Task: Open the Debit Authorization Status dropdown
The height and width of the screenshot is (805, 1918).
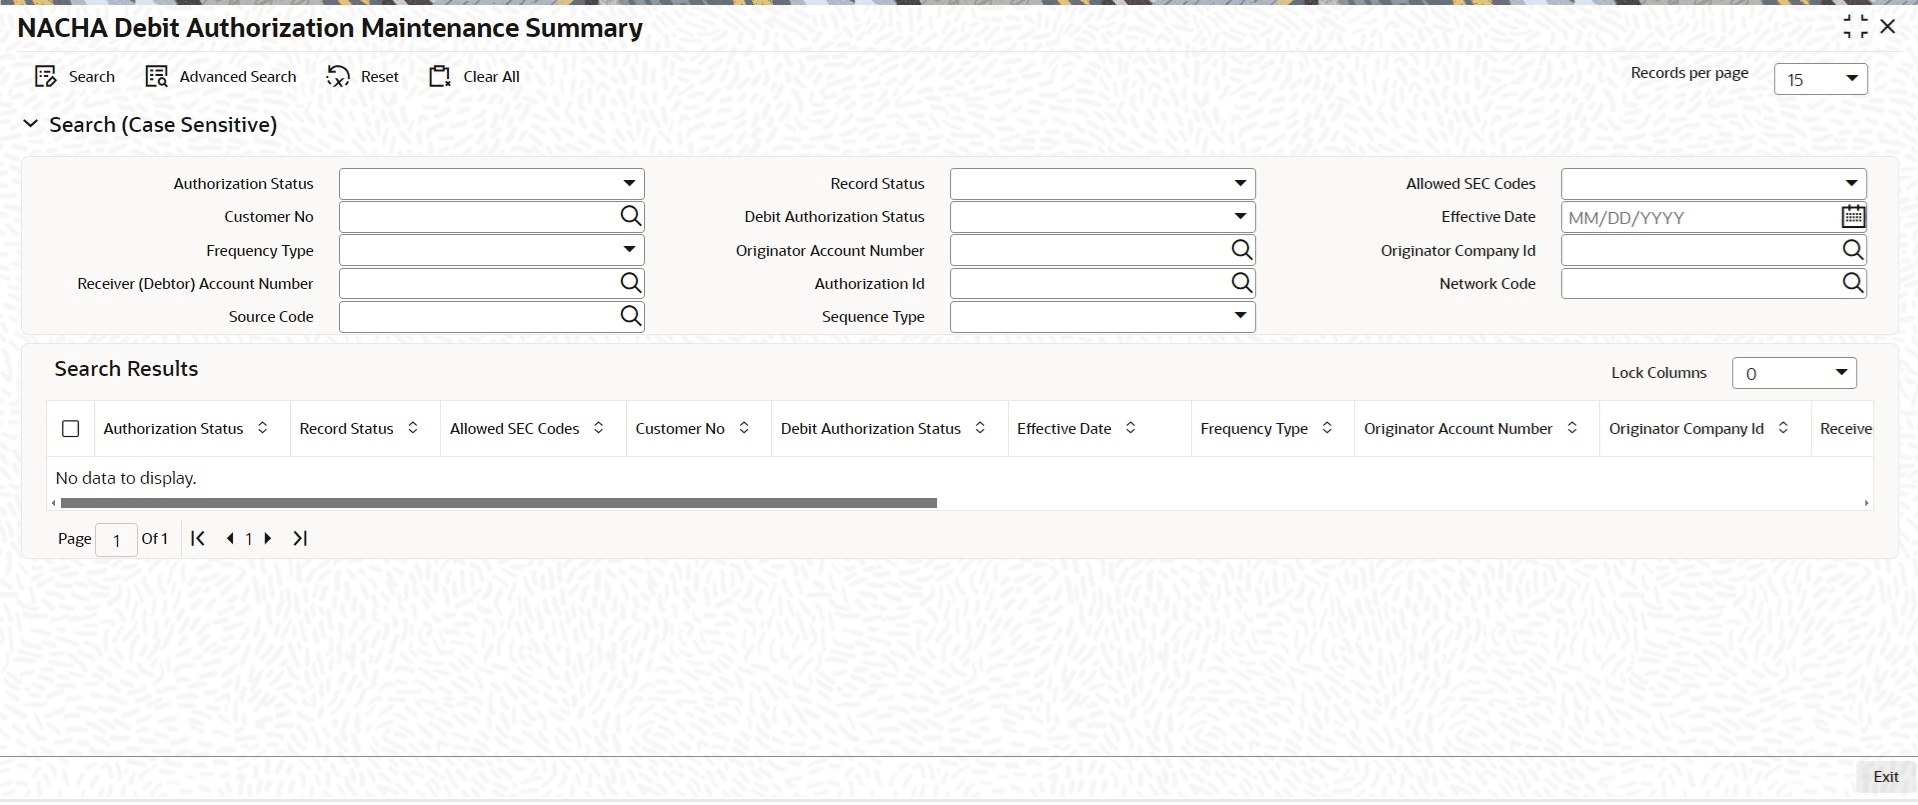Action: [x=1103, y=217]
